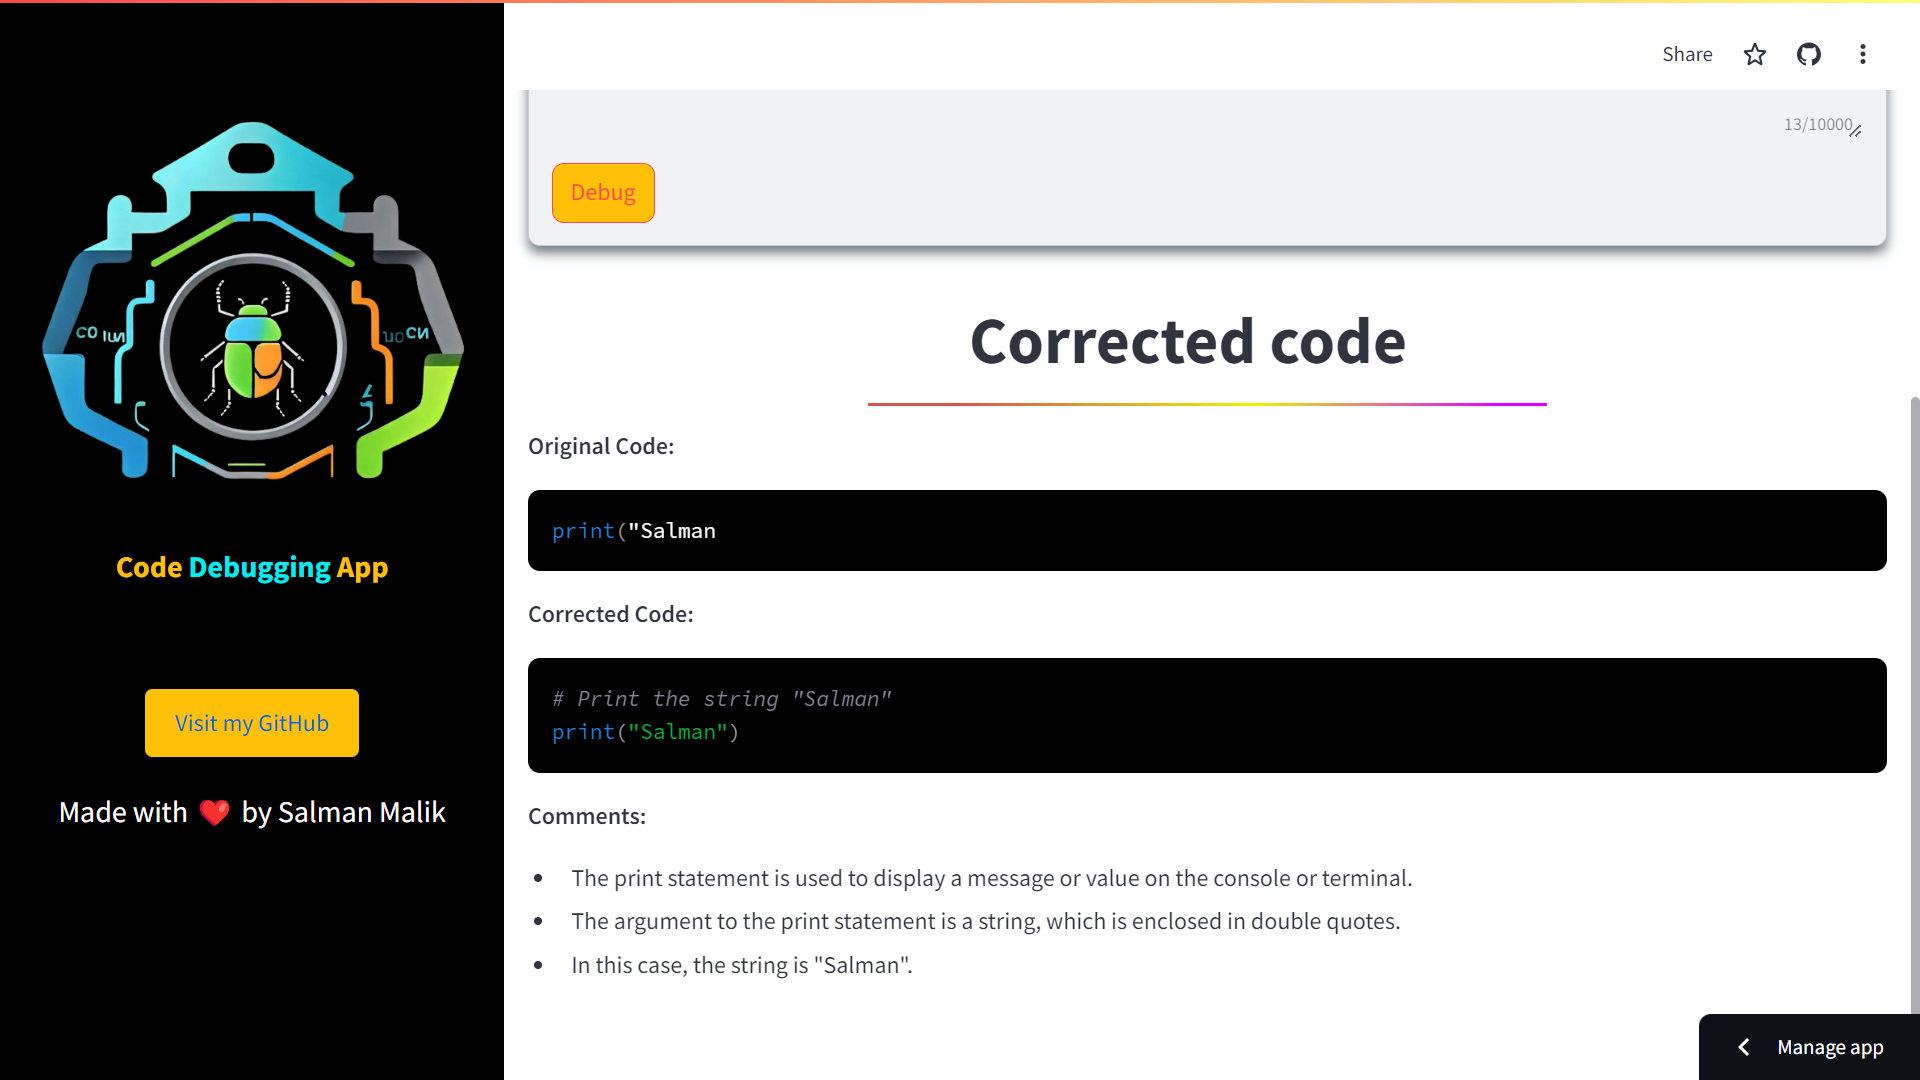Click the Corrected code heading
This screenshot has width=1920, height=1080.
click(1187, 342)
